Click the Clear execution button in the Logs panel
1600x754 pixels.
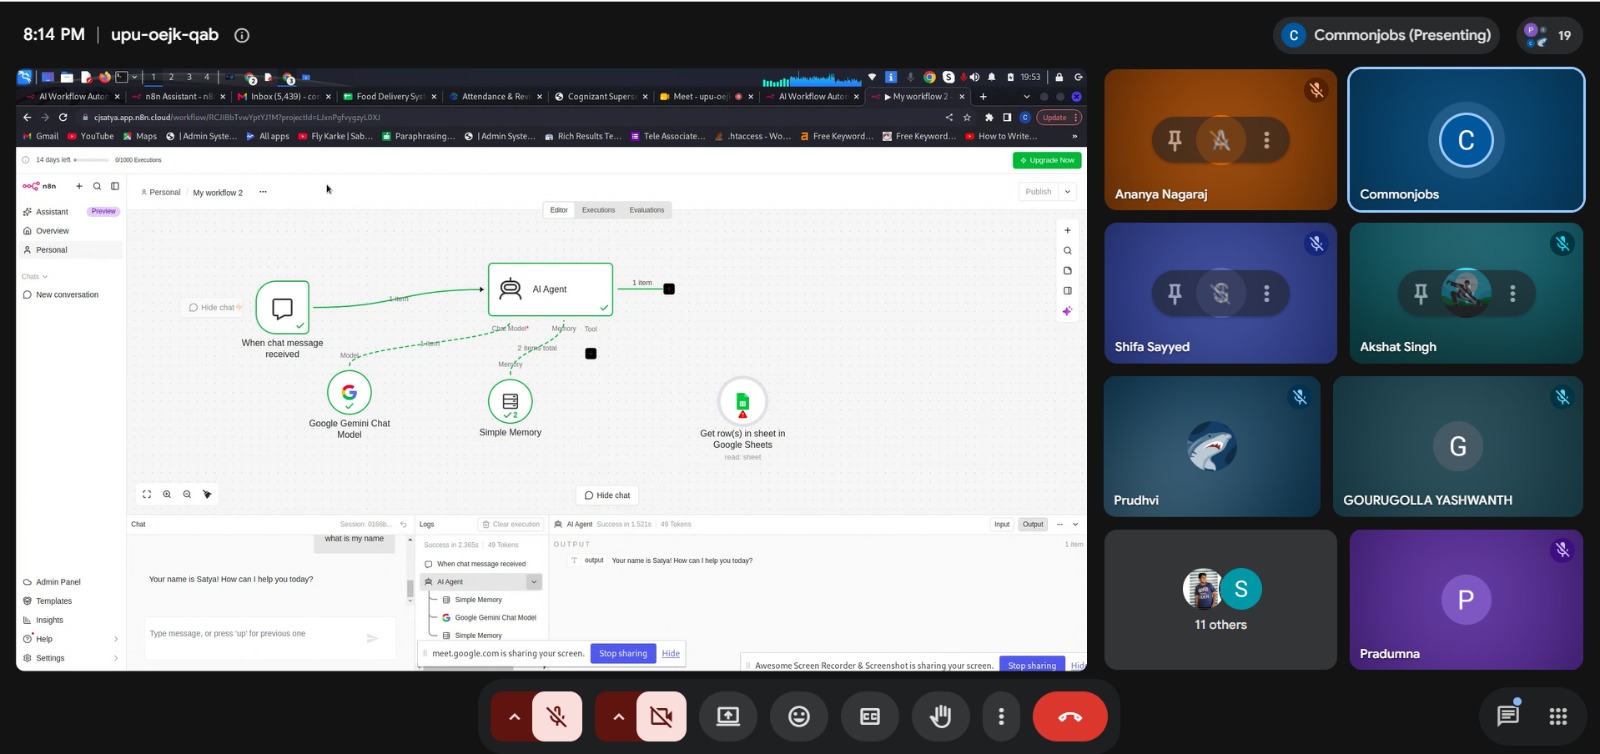(x=511, y=524)
